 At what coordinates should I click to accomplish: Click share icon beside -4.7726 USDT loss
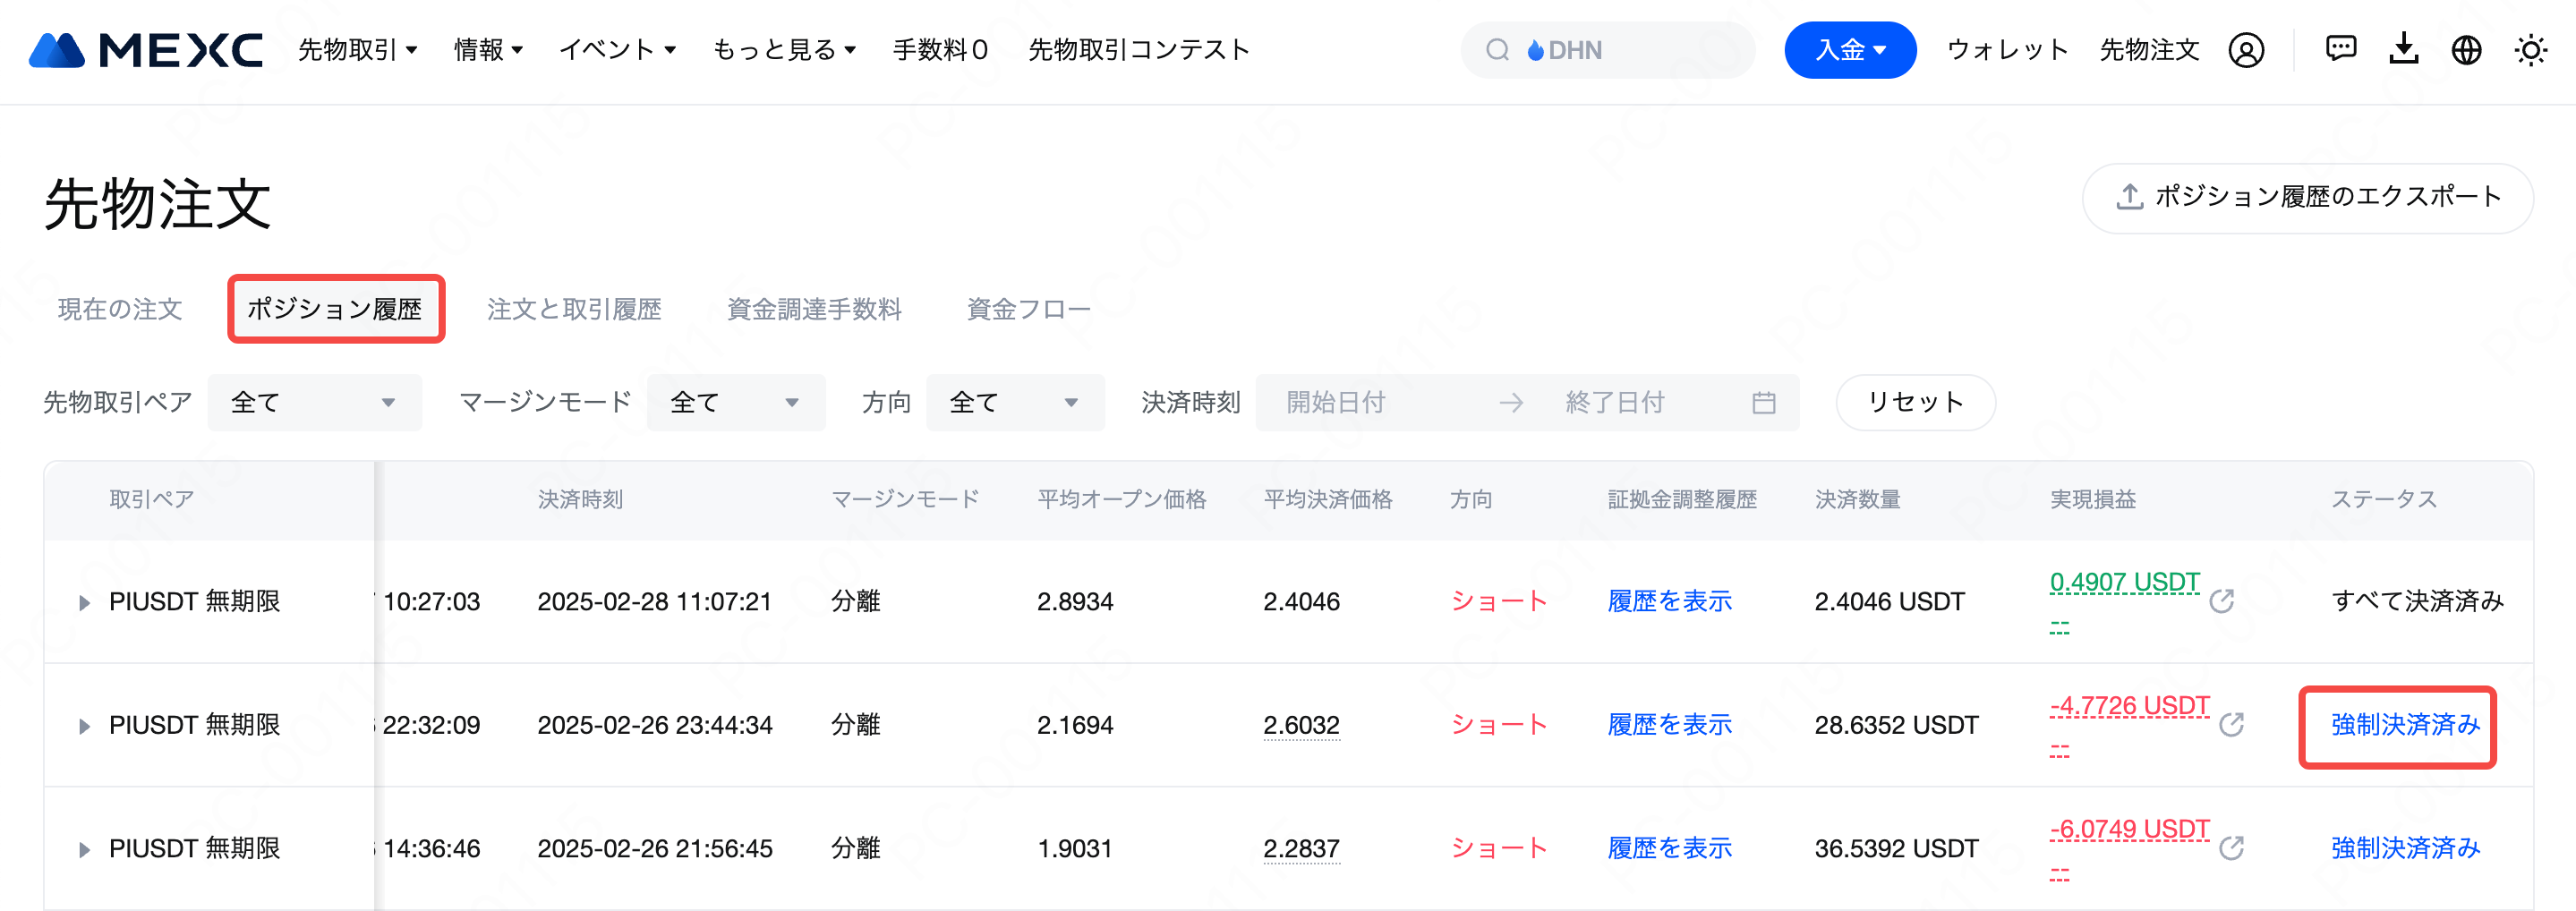(x=2231, y=725)
